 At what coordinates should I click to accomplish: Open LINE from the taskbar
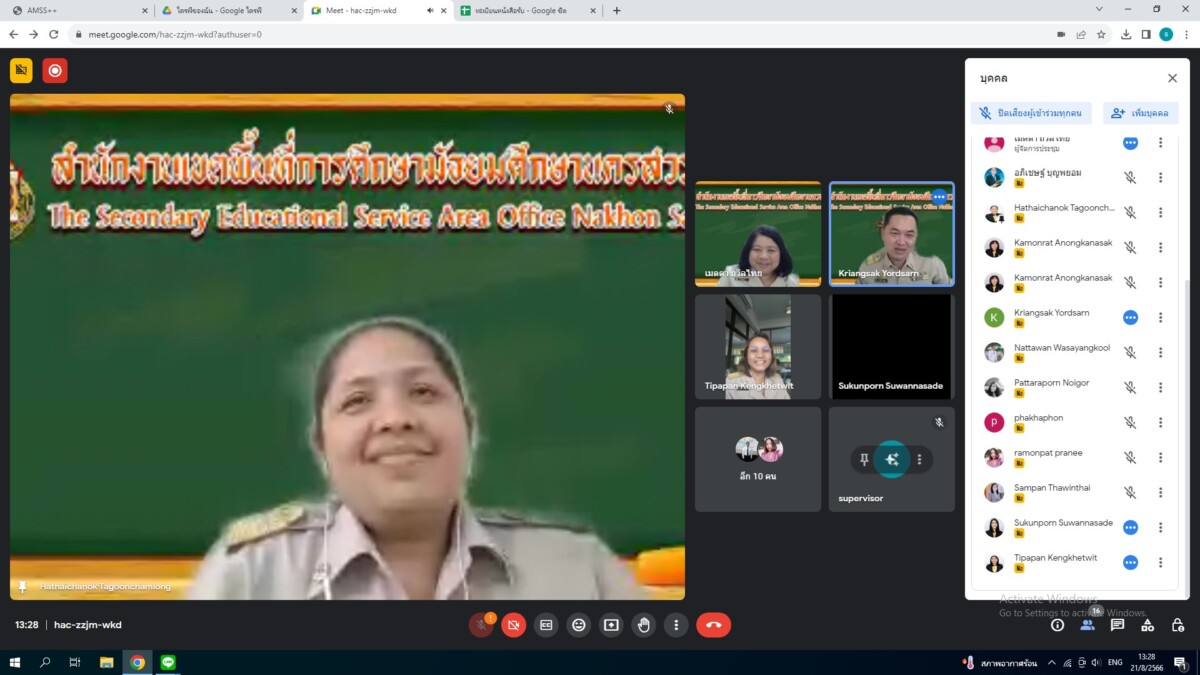pyautogui.click(x=168, y=662)
